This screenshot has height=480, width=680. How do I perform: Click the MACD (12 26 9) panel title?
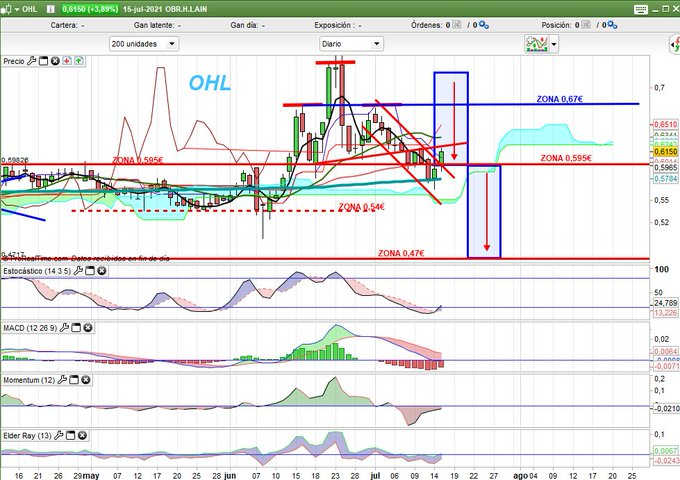pyautogui.click(x=30, y=328)
